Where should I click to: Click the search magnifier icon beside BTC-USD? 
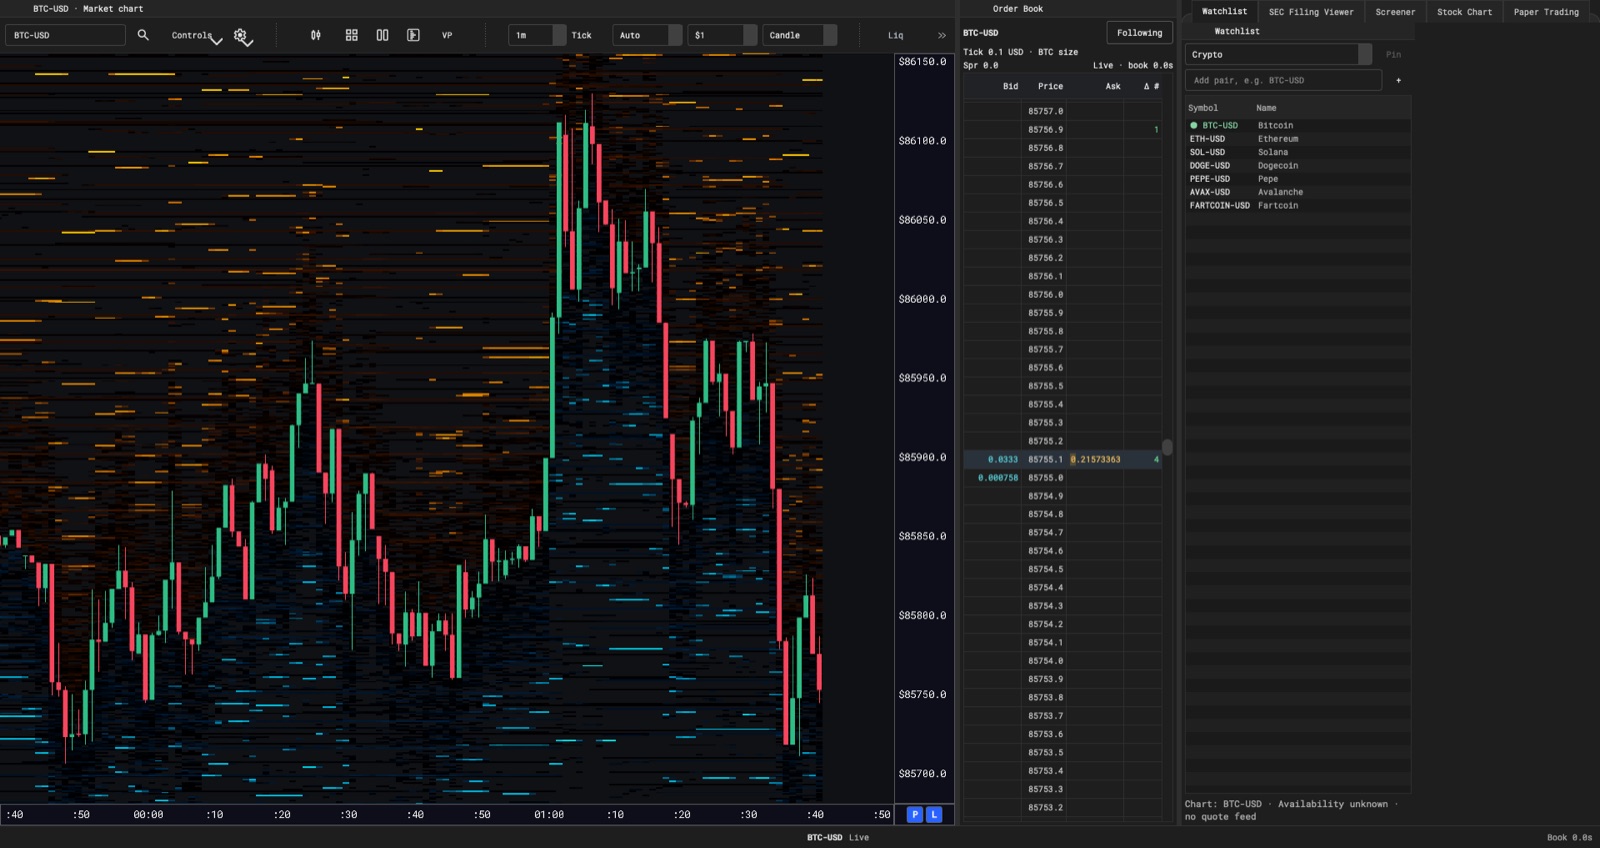tap(143, 35)
